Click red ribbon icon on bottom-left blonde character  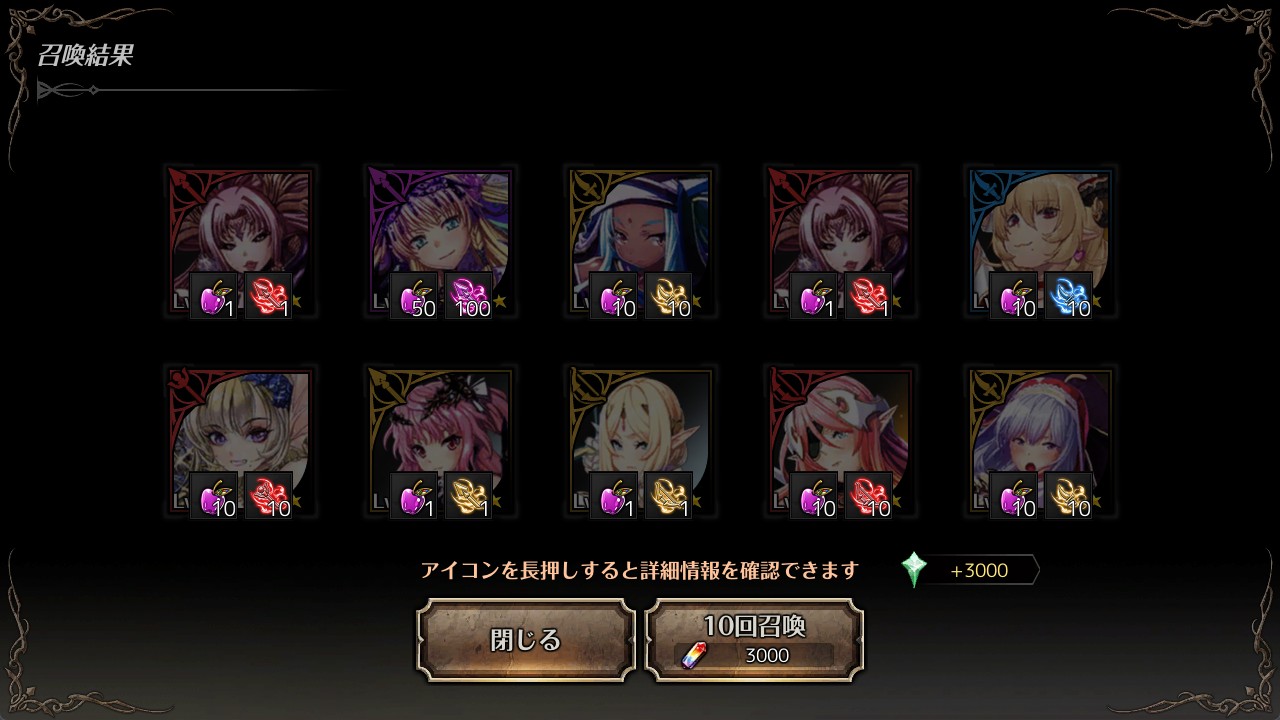tap(268, 496)
